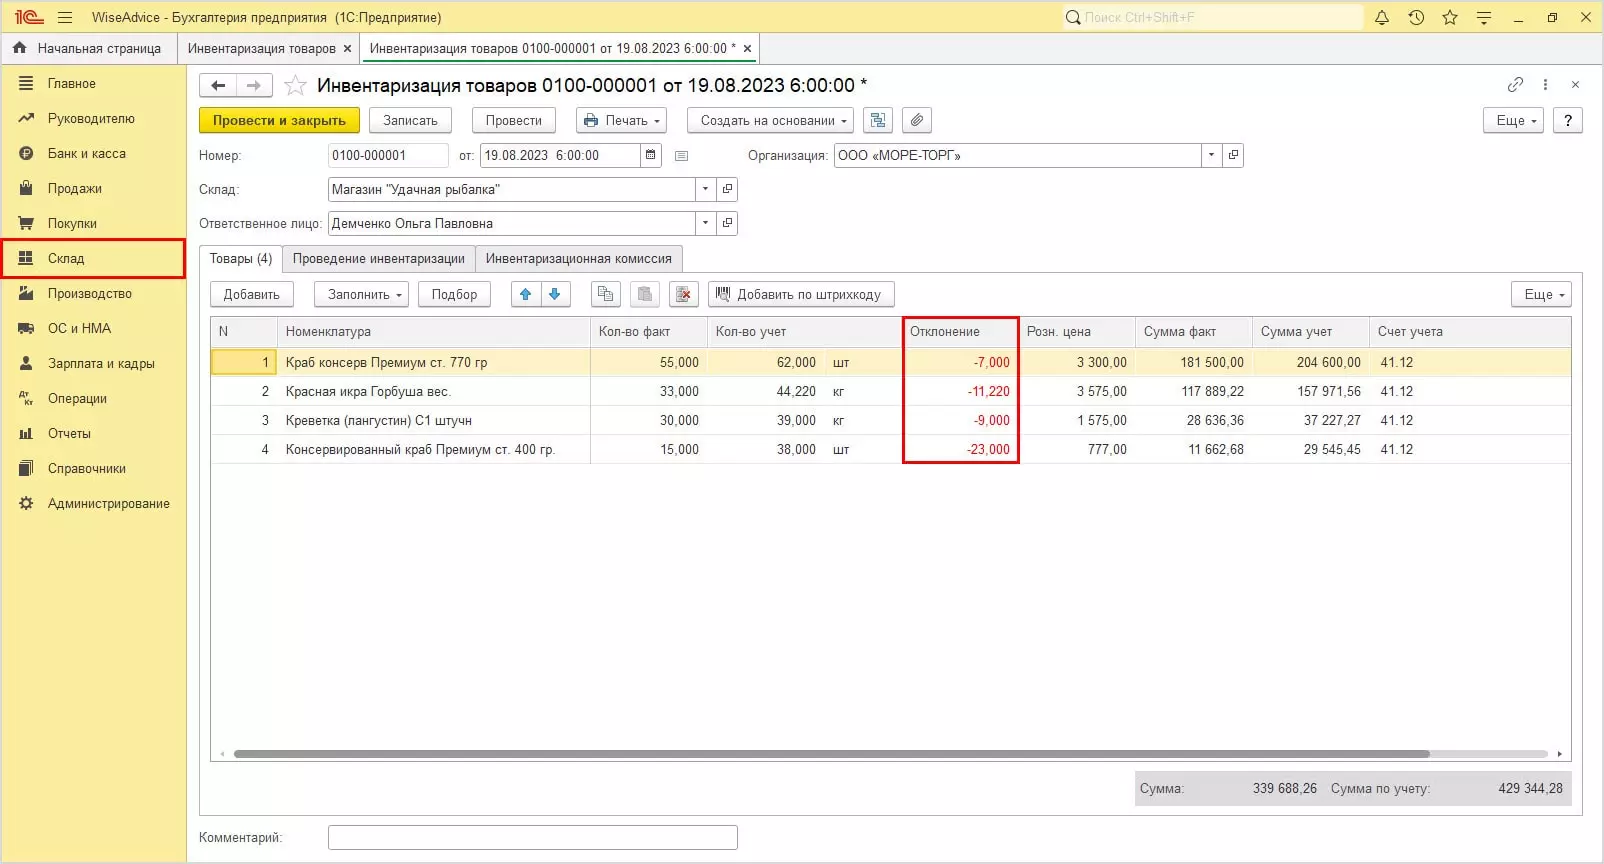
Task: Expand the Заполнить dropdown button
Action: tap(362, 294)
